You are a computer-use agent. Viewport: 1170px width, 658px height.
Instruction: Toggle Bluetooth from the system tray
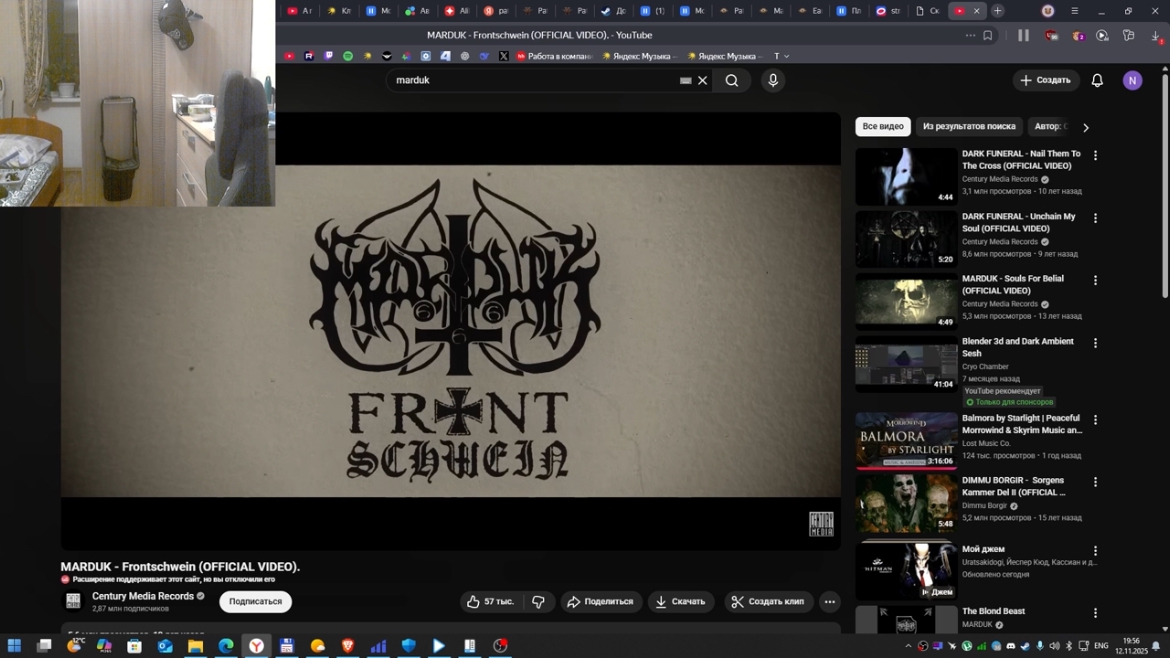[x=1069, y=646]
